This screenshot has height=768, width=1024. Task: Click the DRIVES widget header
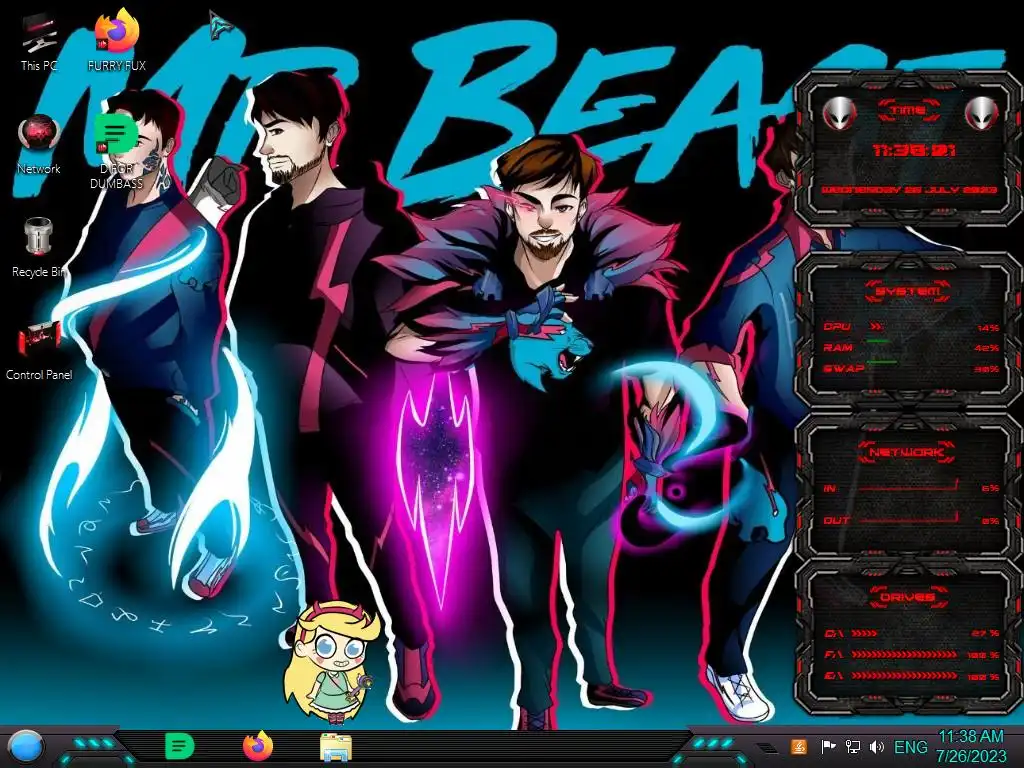coord(908,597)
